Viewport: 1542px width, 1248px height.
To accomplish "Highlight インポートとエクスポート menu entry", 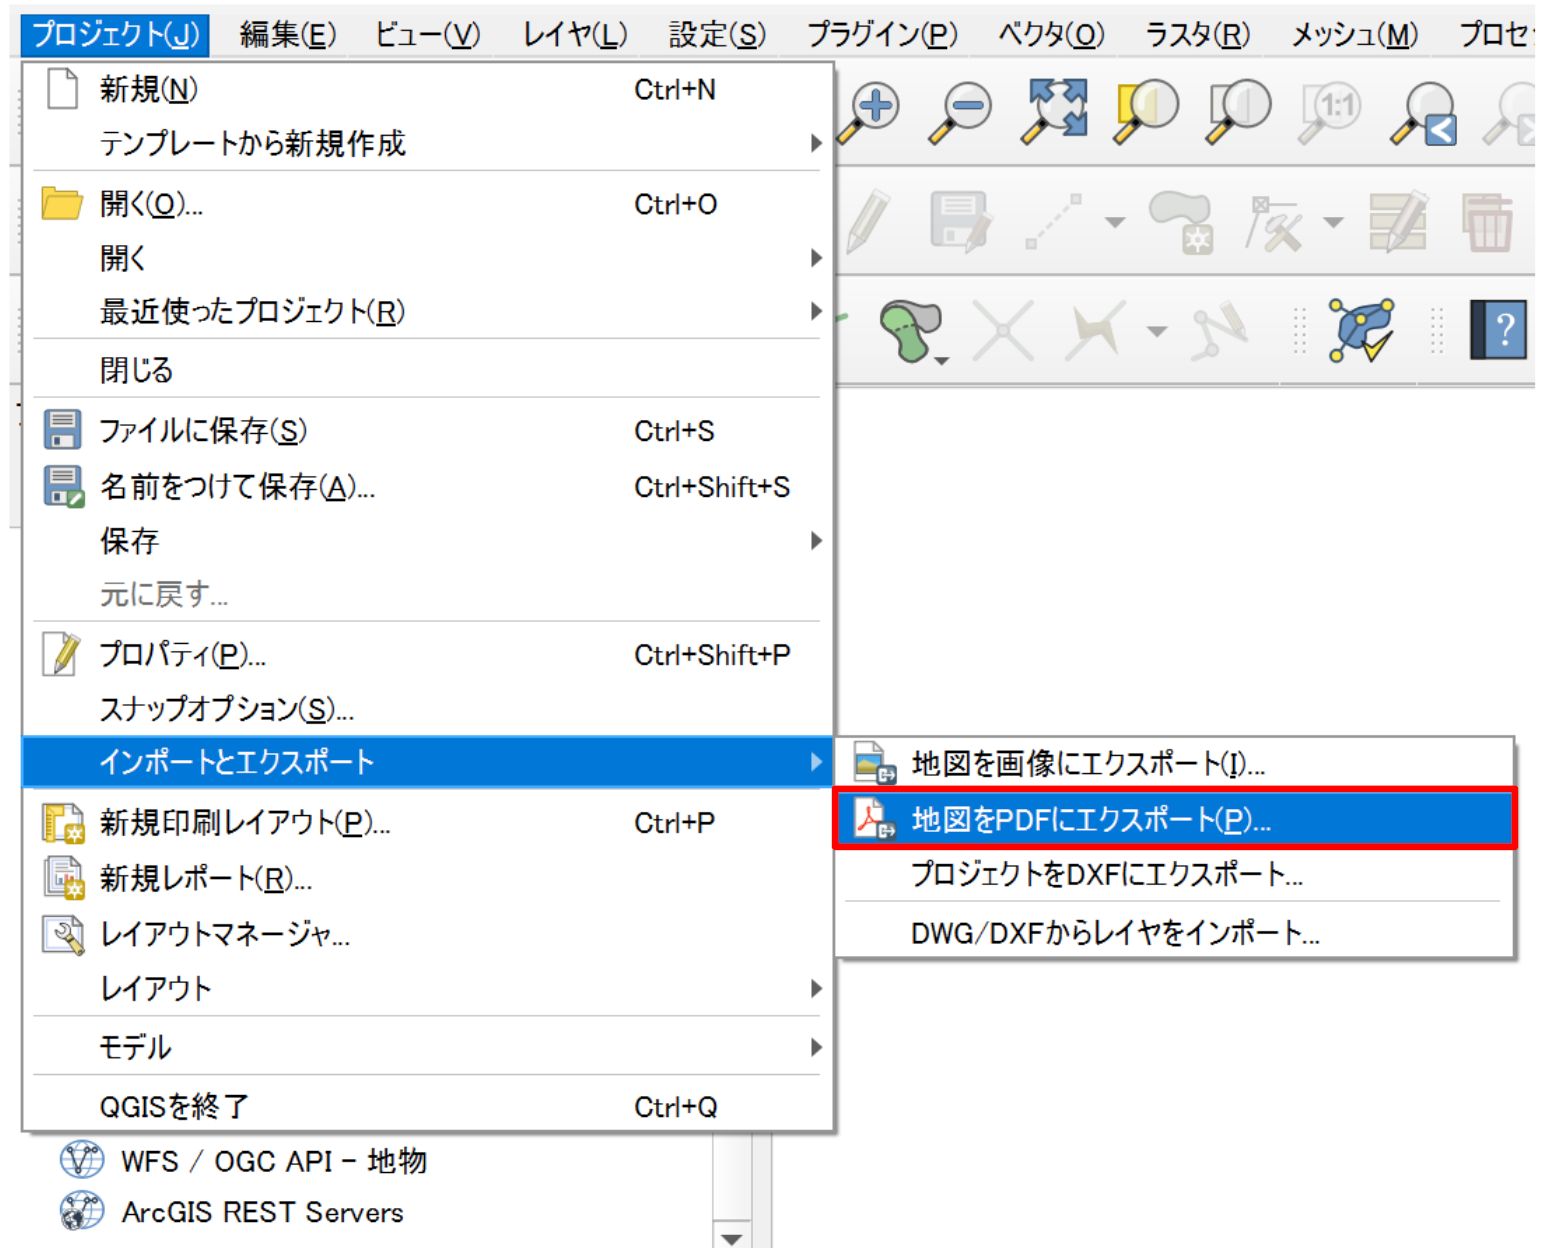I will pyautogui.click(x=427, y=762).
